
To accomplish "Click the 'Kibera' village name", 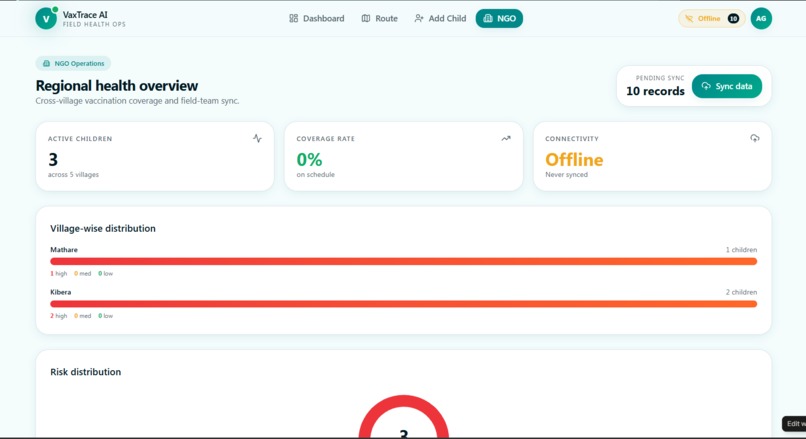I will pos(61,292).
